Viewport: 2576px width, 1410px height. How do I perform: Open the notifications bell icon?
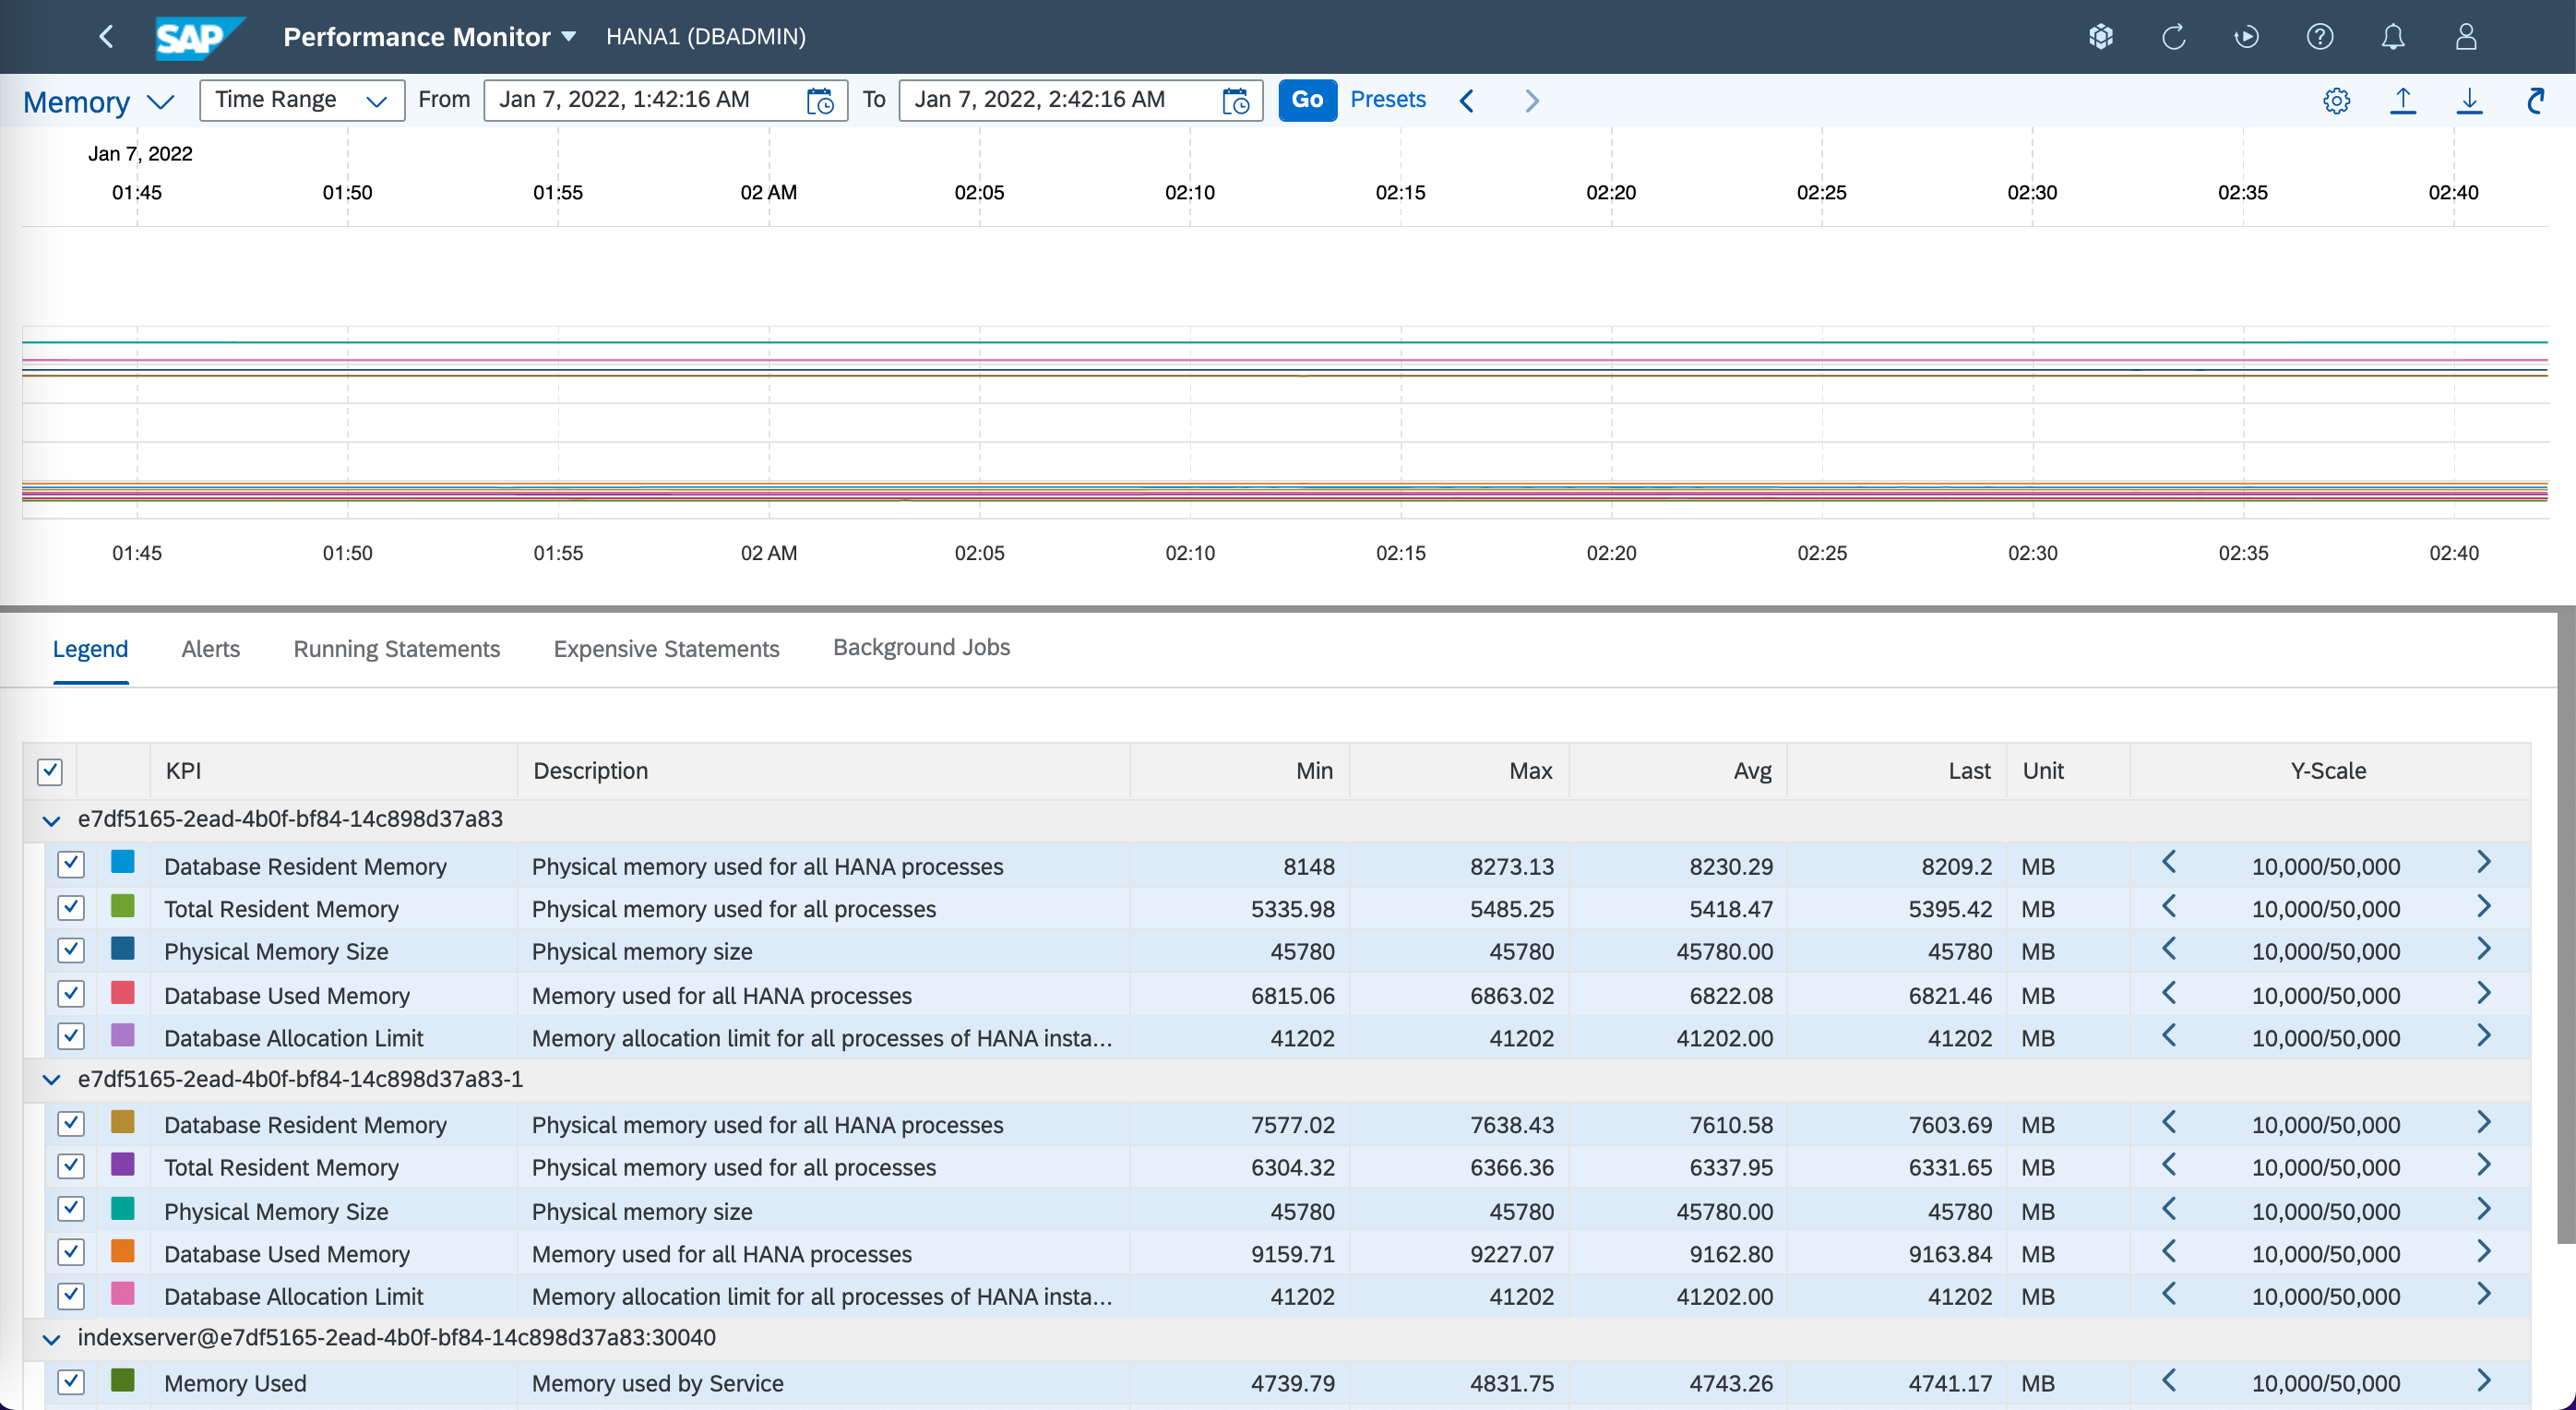click(x=2392, y=37)
